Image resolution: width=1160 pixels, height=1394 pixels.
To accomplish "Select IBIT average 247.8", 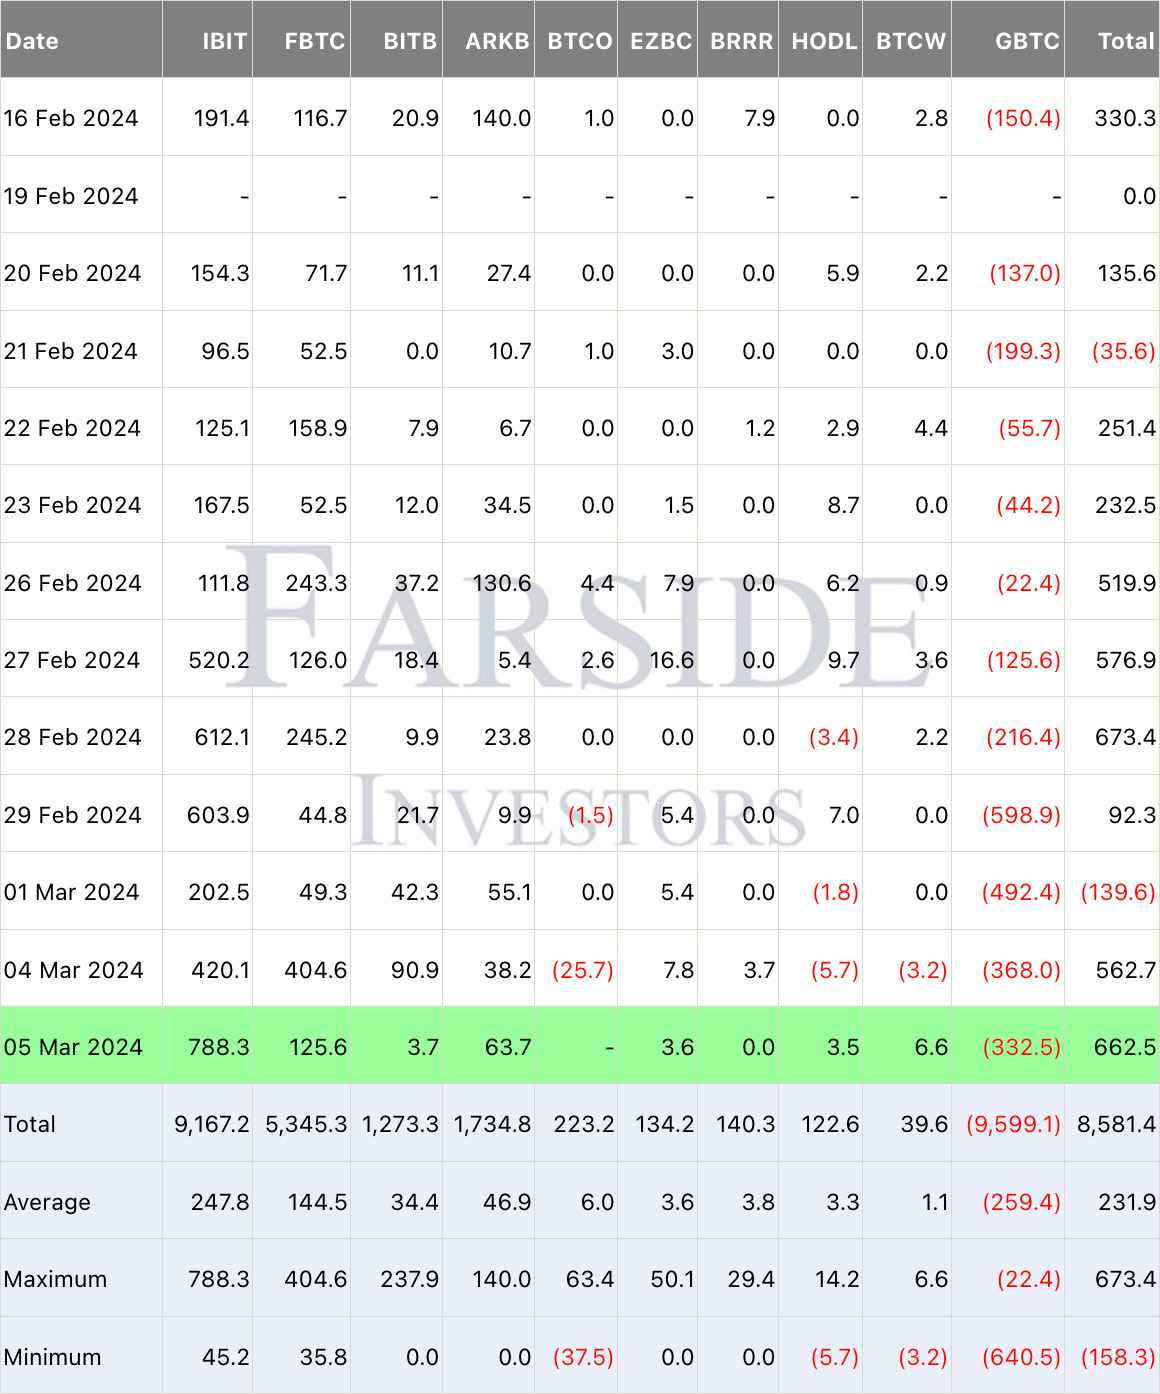I will [220, 1202].
